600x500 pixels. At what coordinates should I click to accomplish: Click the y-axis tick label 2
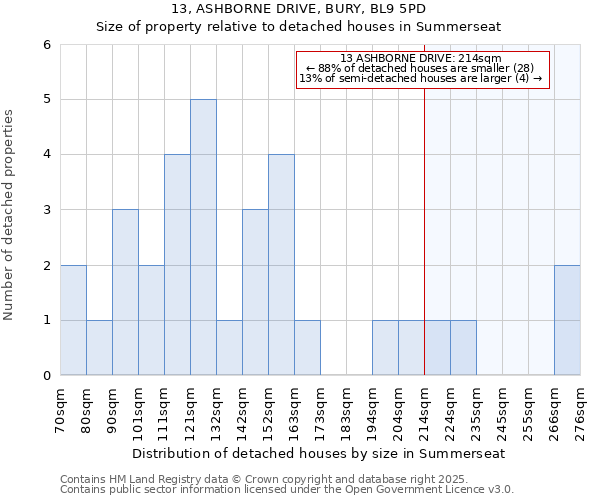pos(47,265)
